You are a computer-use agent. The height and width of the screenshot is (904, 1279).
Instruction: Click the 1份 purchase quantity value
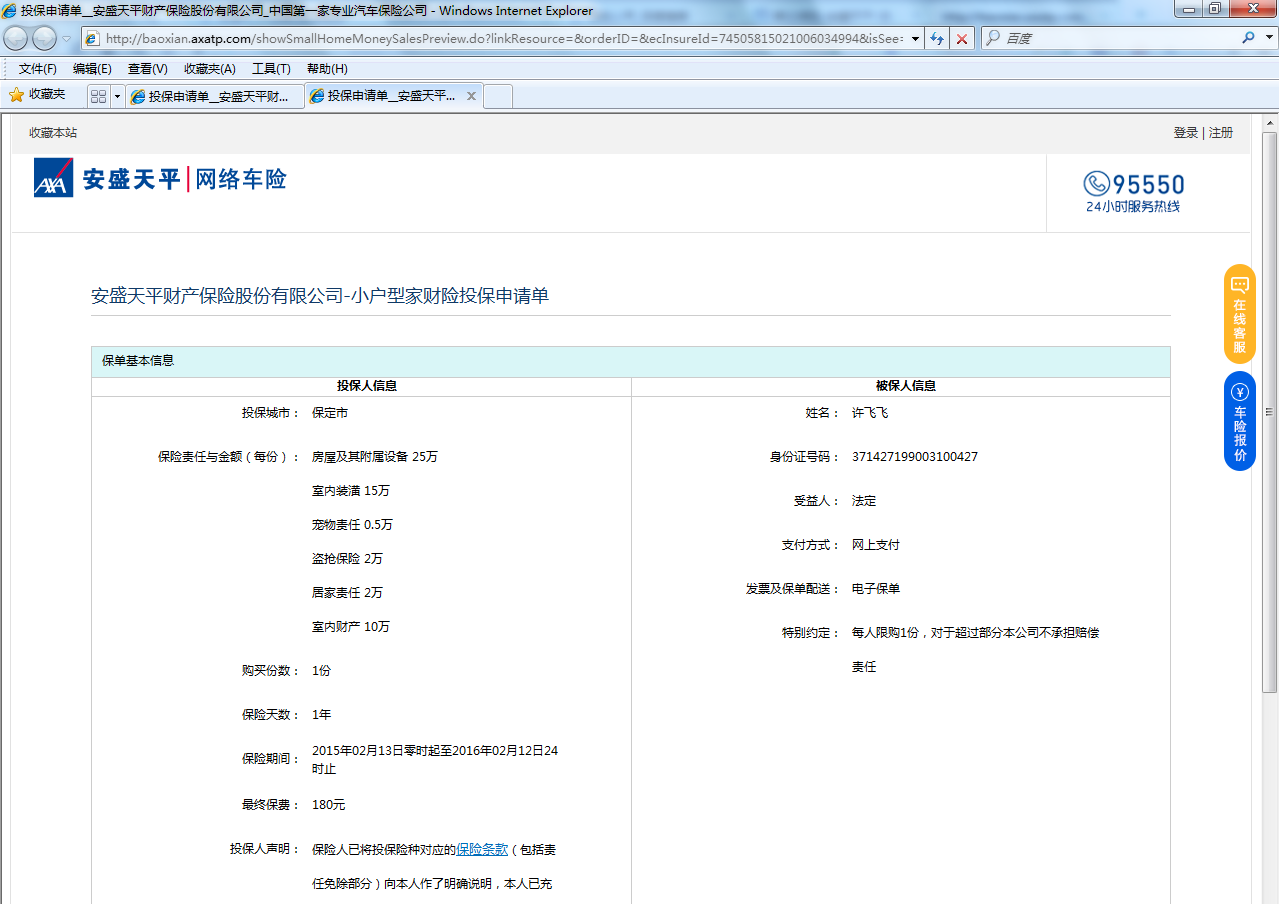pos(321,671)
